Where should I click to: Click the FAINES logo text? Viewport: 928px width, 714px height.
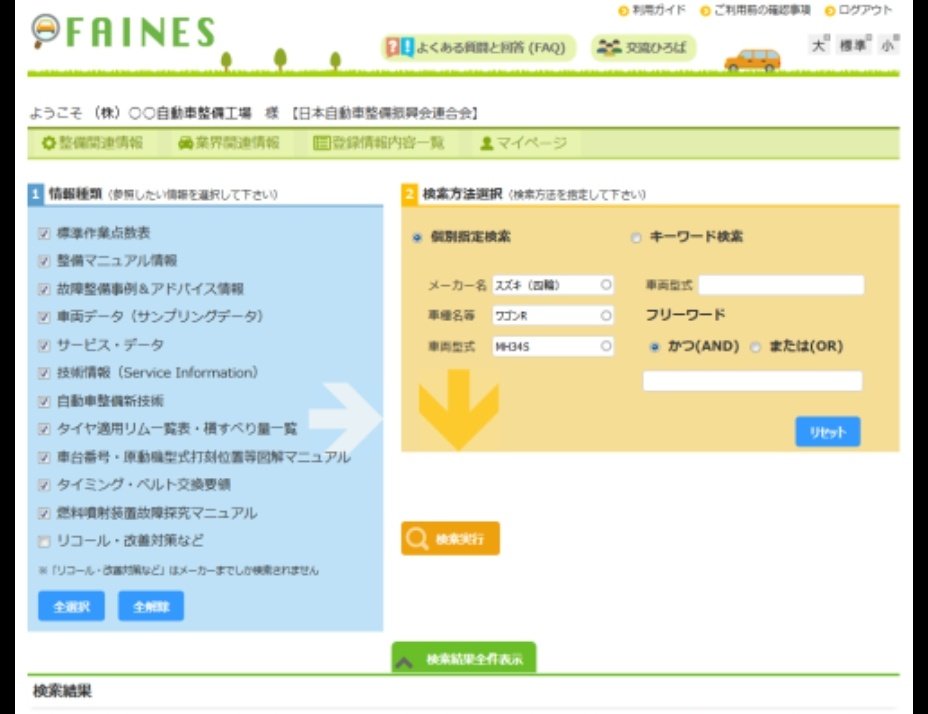(140, 32)
